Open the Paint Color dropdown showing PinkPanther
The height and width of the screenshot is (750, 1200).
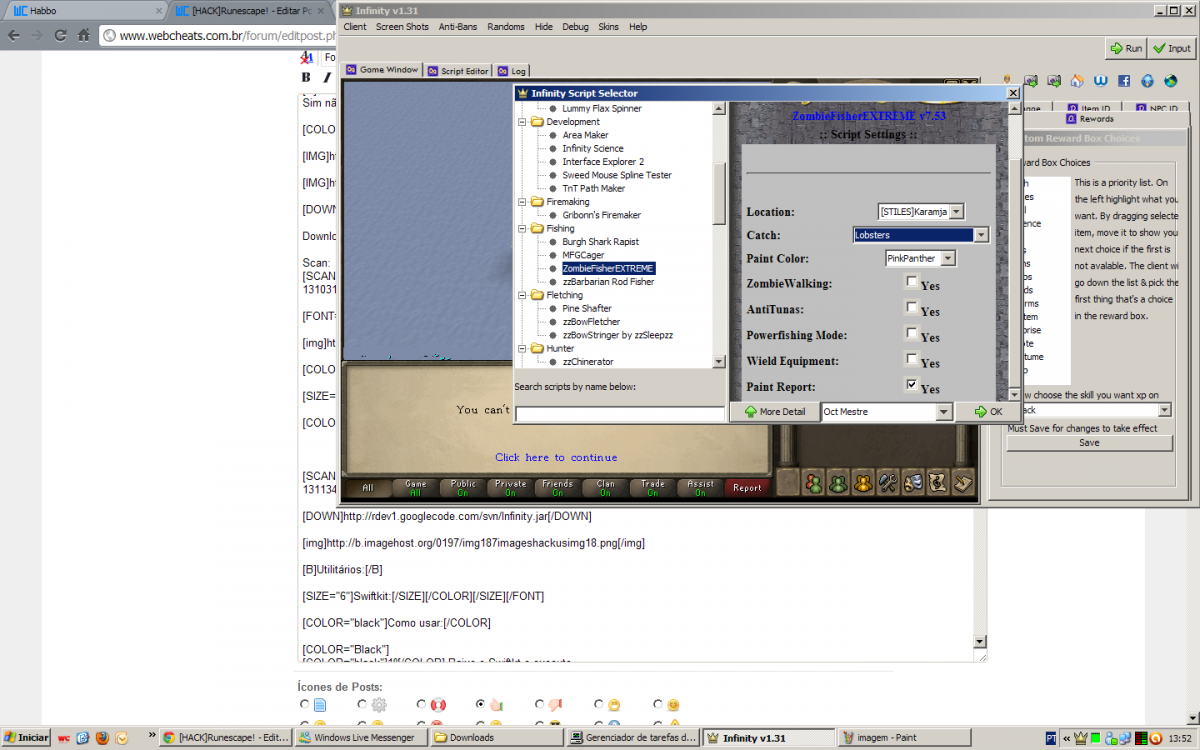coord(920,259)
